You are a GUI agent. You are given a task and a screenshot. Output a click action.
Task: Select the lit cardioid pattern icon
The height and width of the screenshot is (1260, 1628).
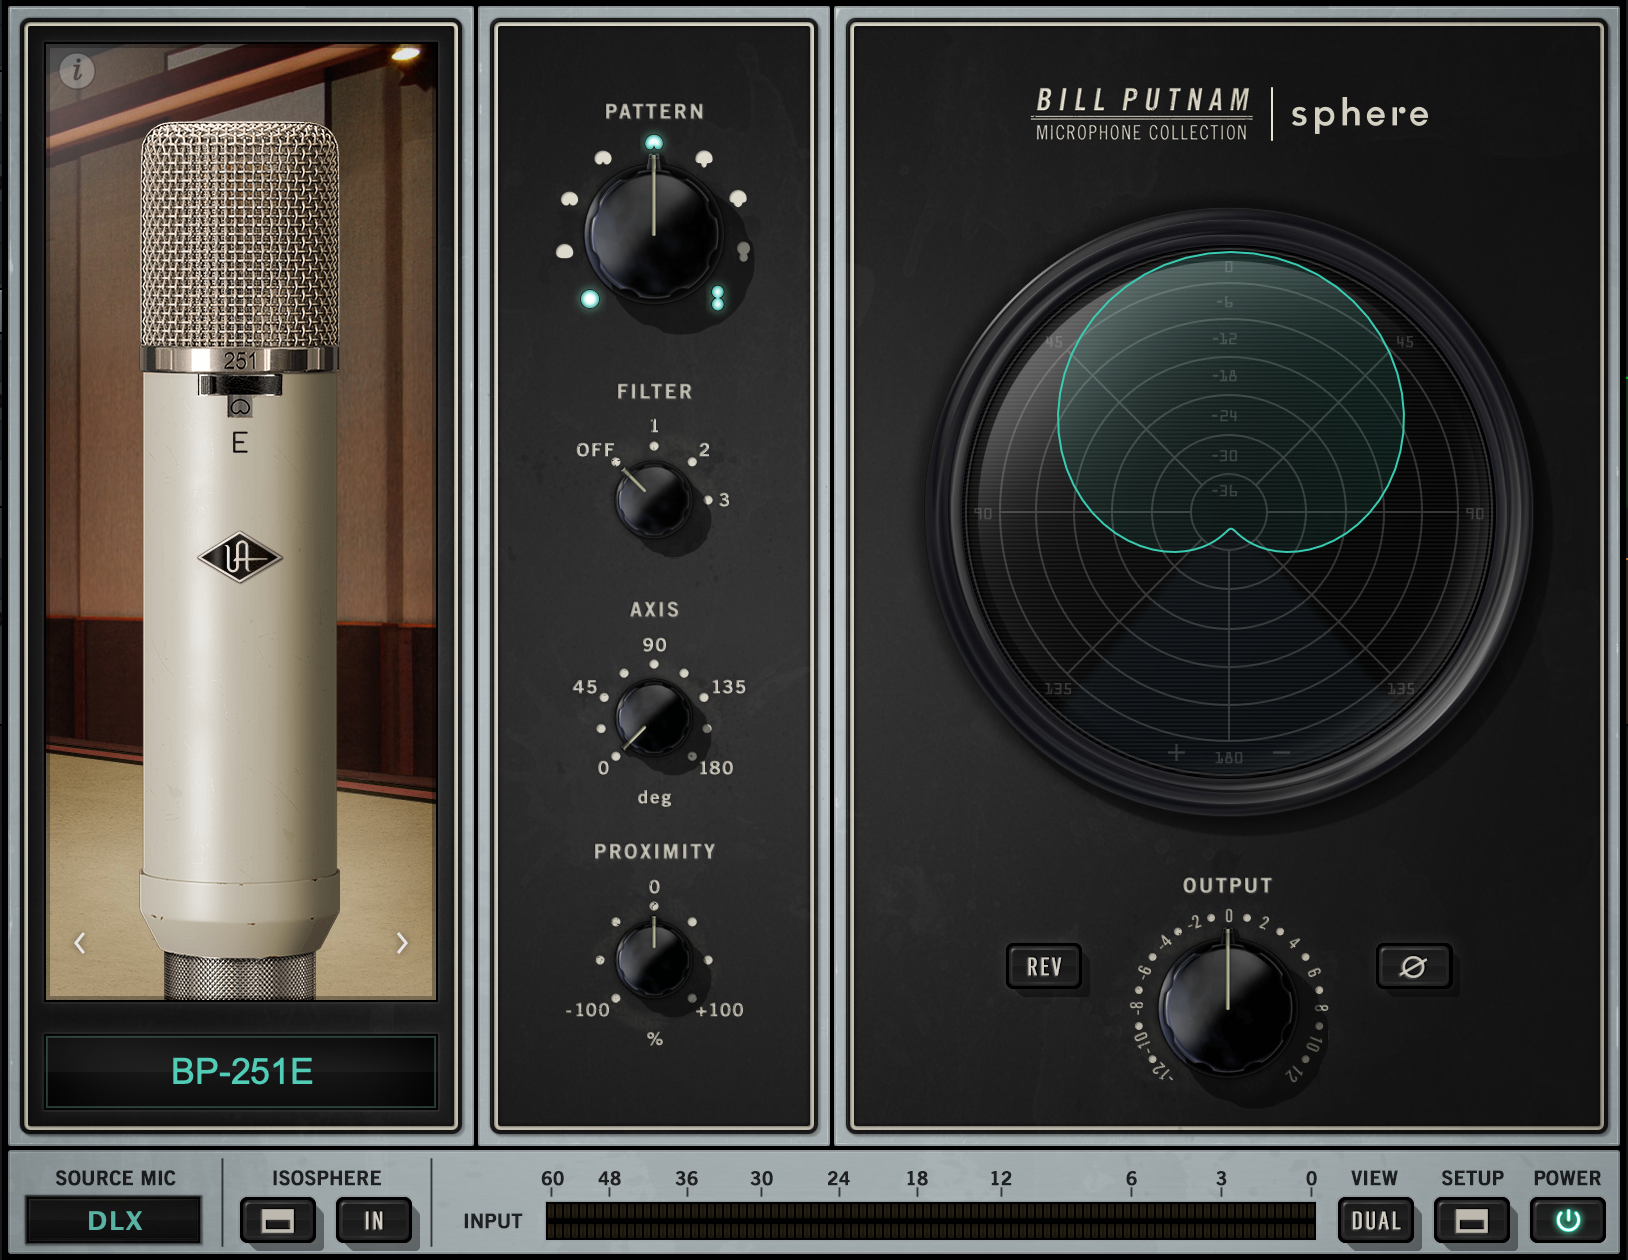click(654, 143)
